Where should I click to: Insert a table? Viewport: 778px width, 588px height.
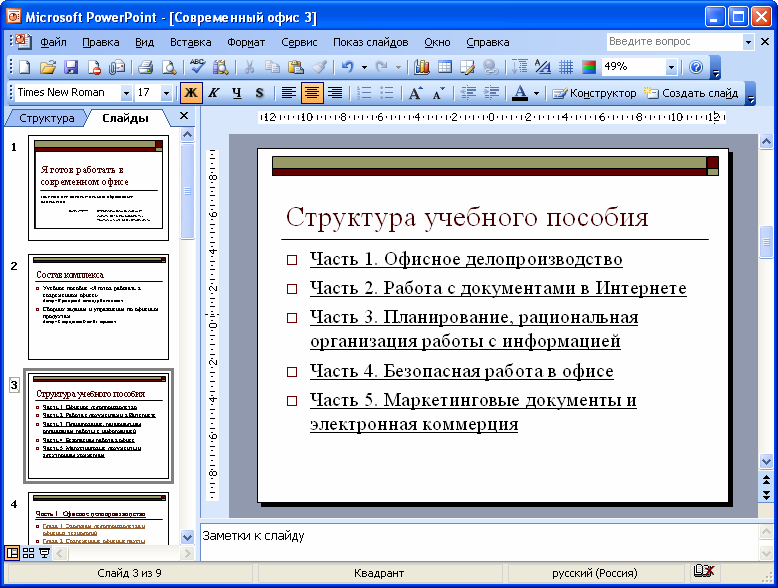point(445,67)
